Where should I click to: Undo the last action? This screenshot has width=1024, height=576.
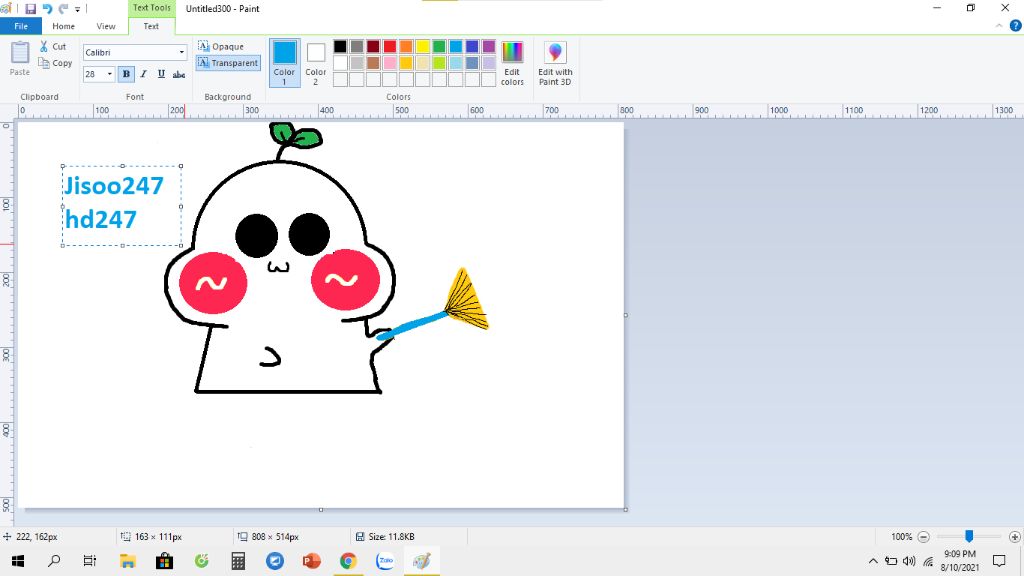47,8
